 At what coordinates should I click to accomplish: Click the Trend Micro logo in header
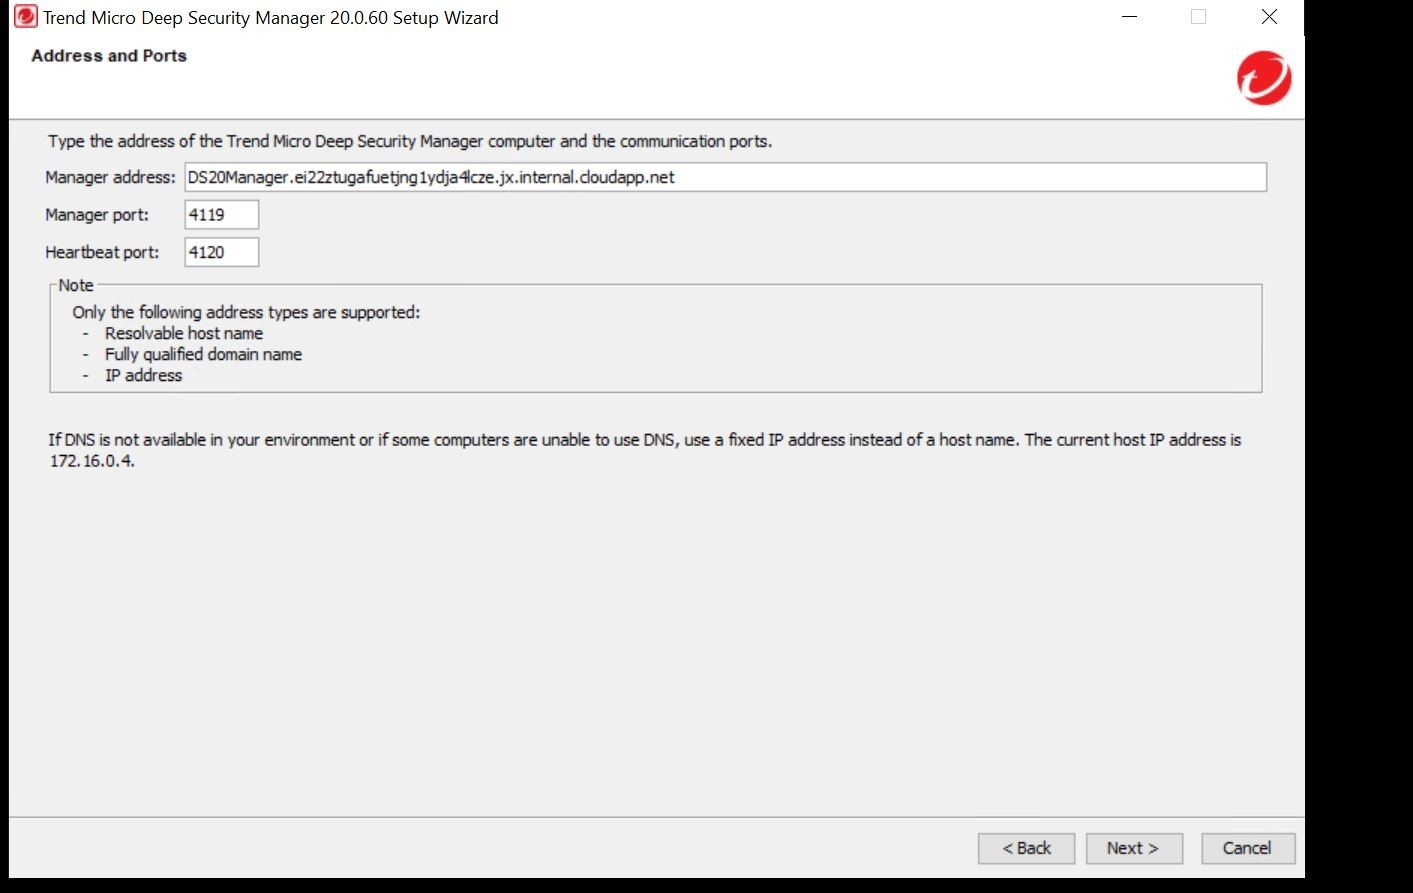pos(1264,79)
